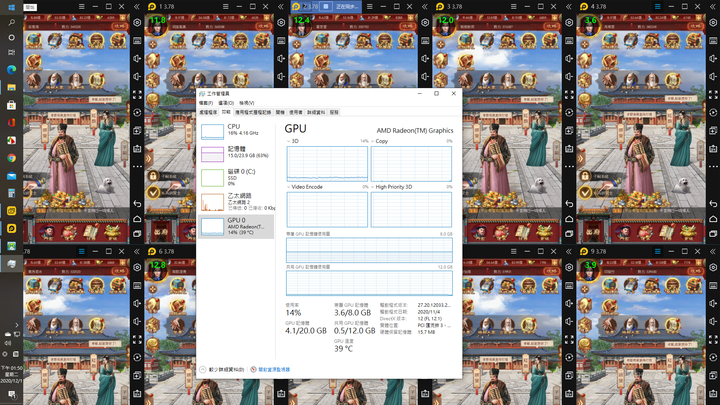
Task: Switch to the 應用程式歷程記錄 tab
Action: (x=253, y=112)
